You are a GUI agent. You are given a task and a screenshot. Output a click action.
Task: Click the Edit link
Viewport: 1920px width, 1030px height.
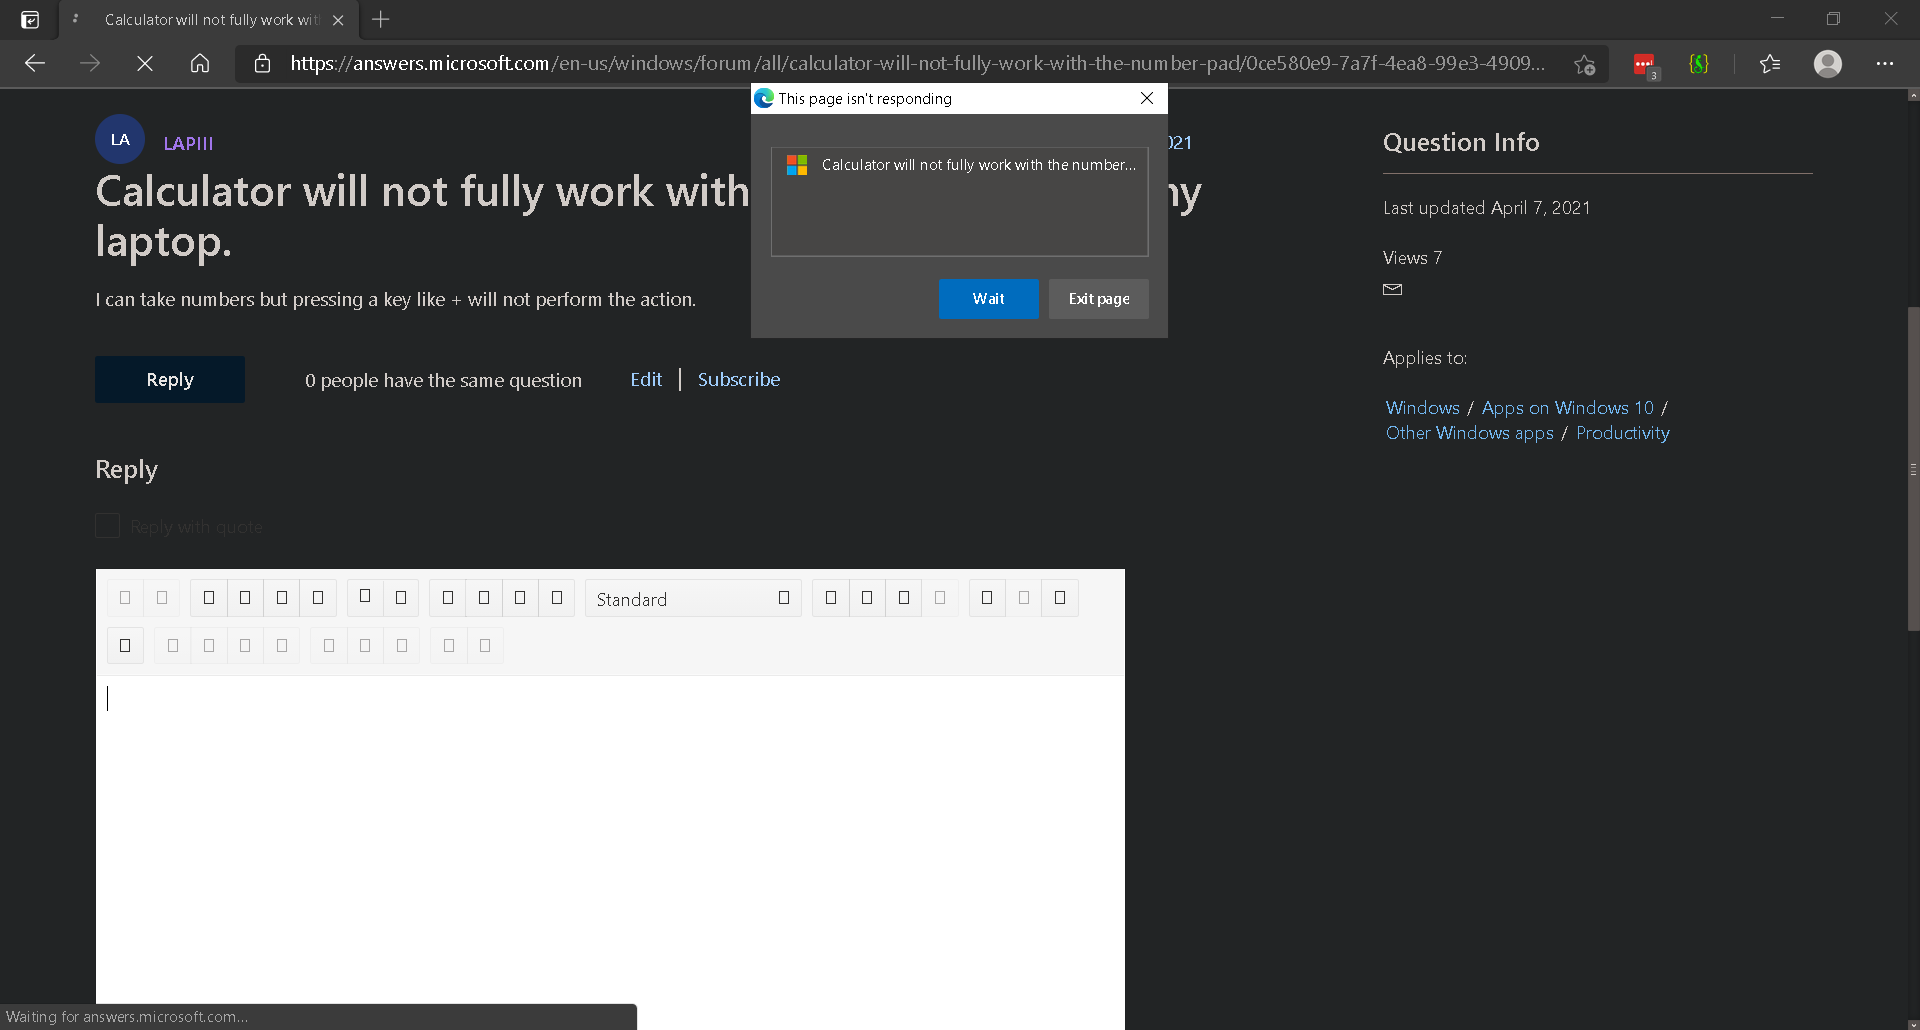[646, 380]
